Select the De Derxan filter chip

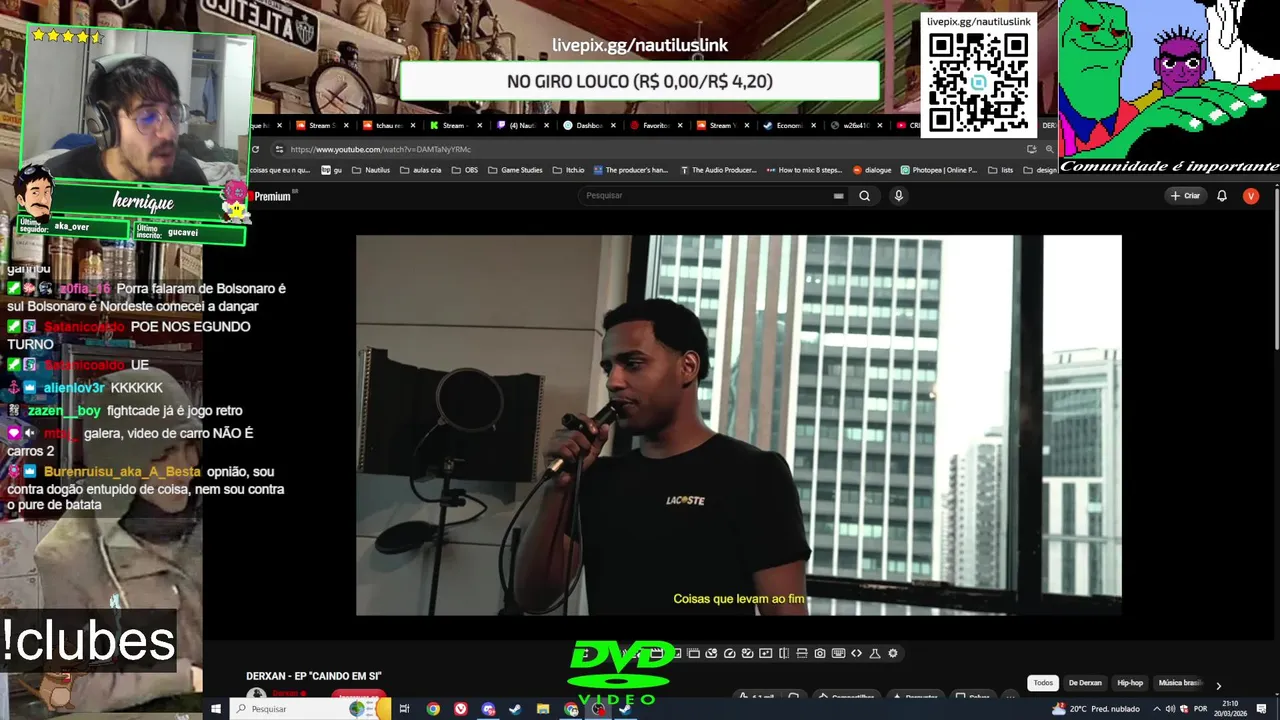[x=1085, y=683]
